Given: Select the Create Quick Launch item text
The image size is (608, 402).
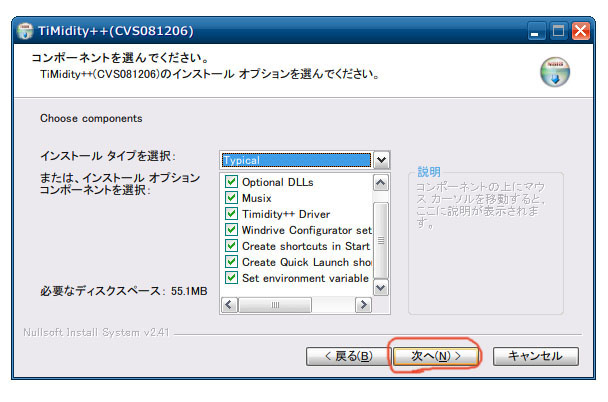Looking at the screenshot, I should point(307,262).
